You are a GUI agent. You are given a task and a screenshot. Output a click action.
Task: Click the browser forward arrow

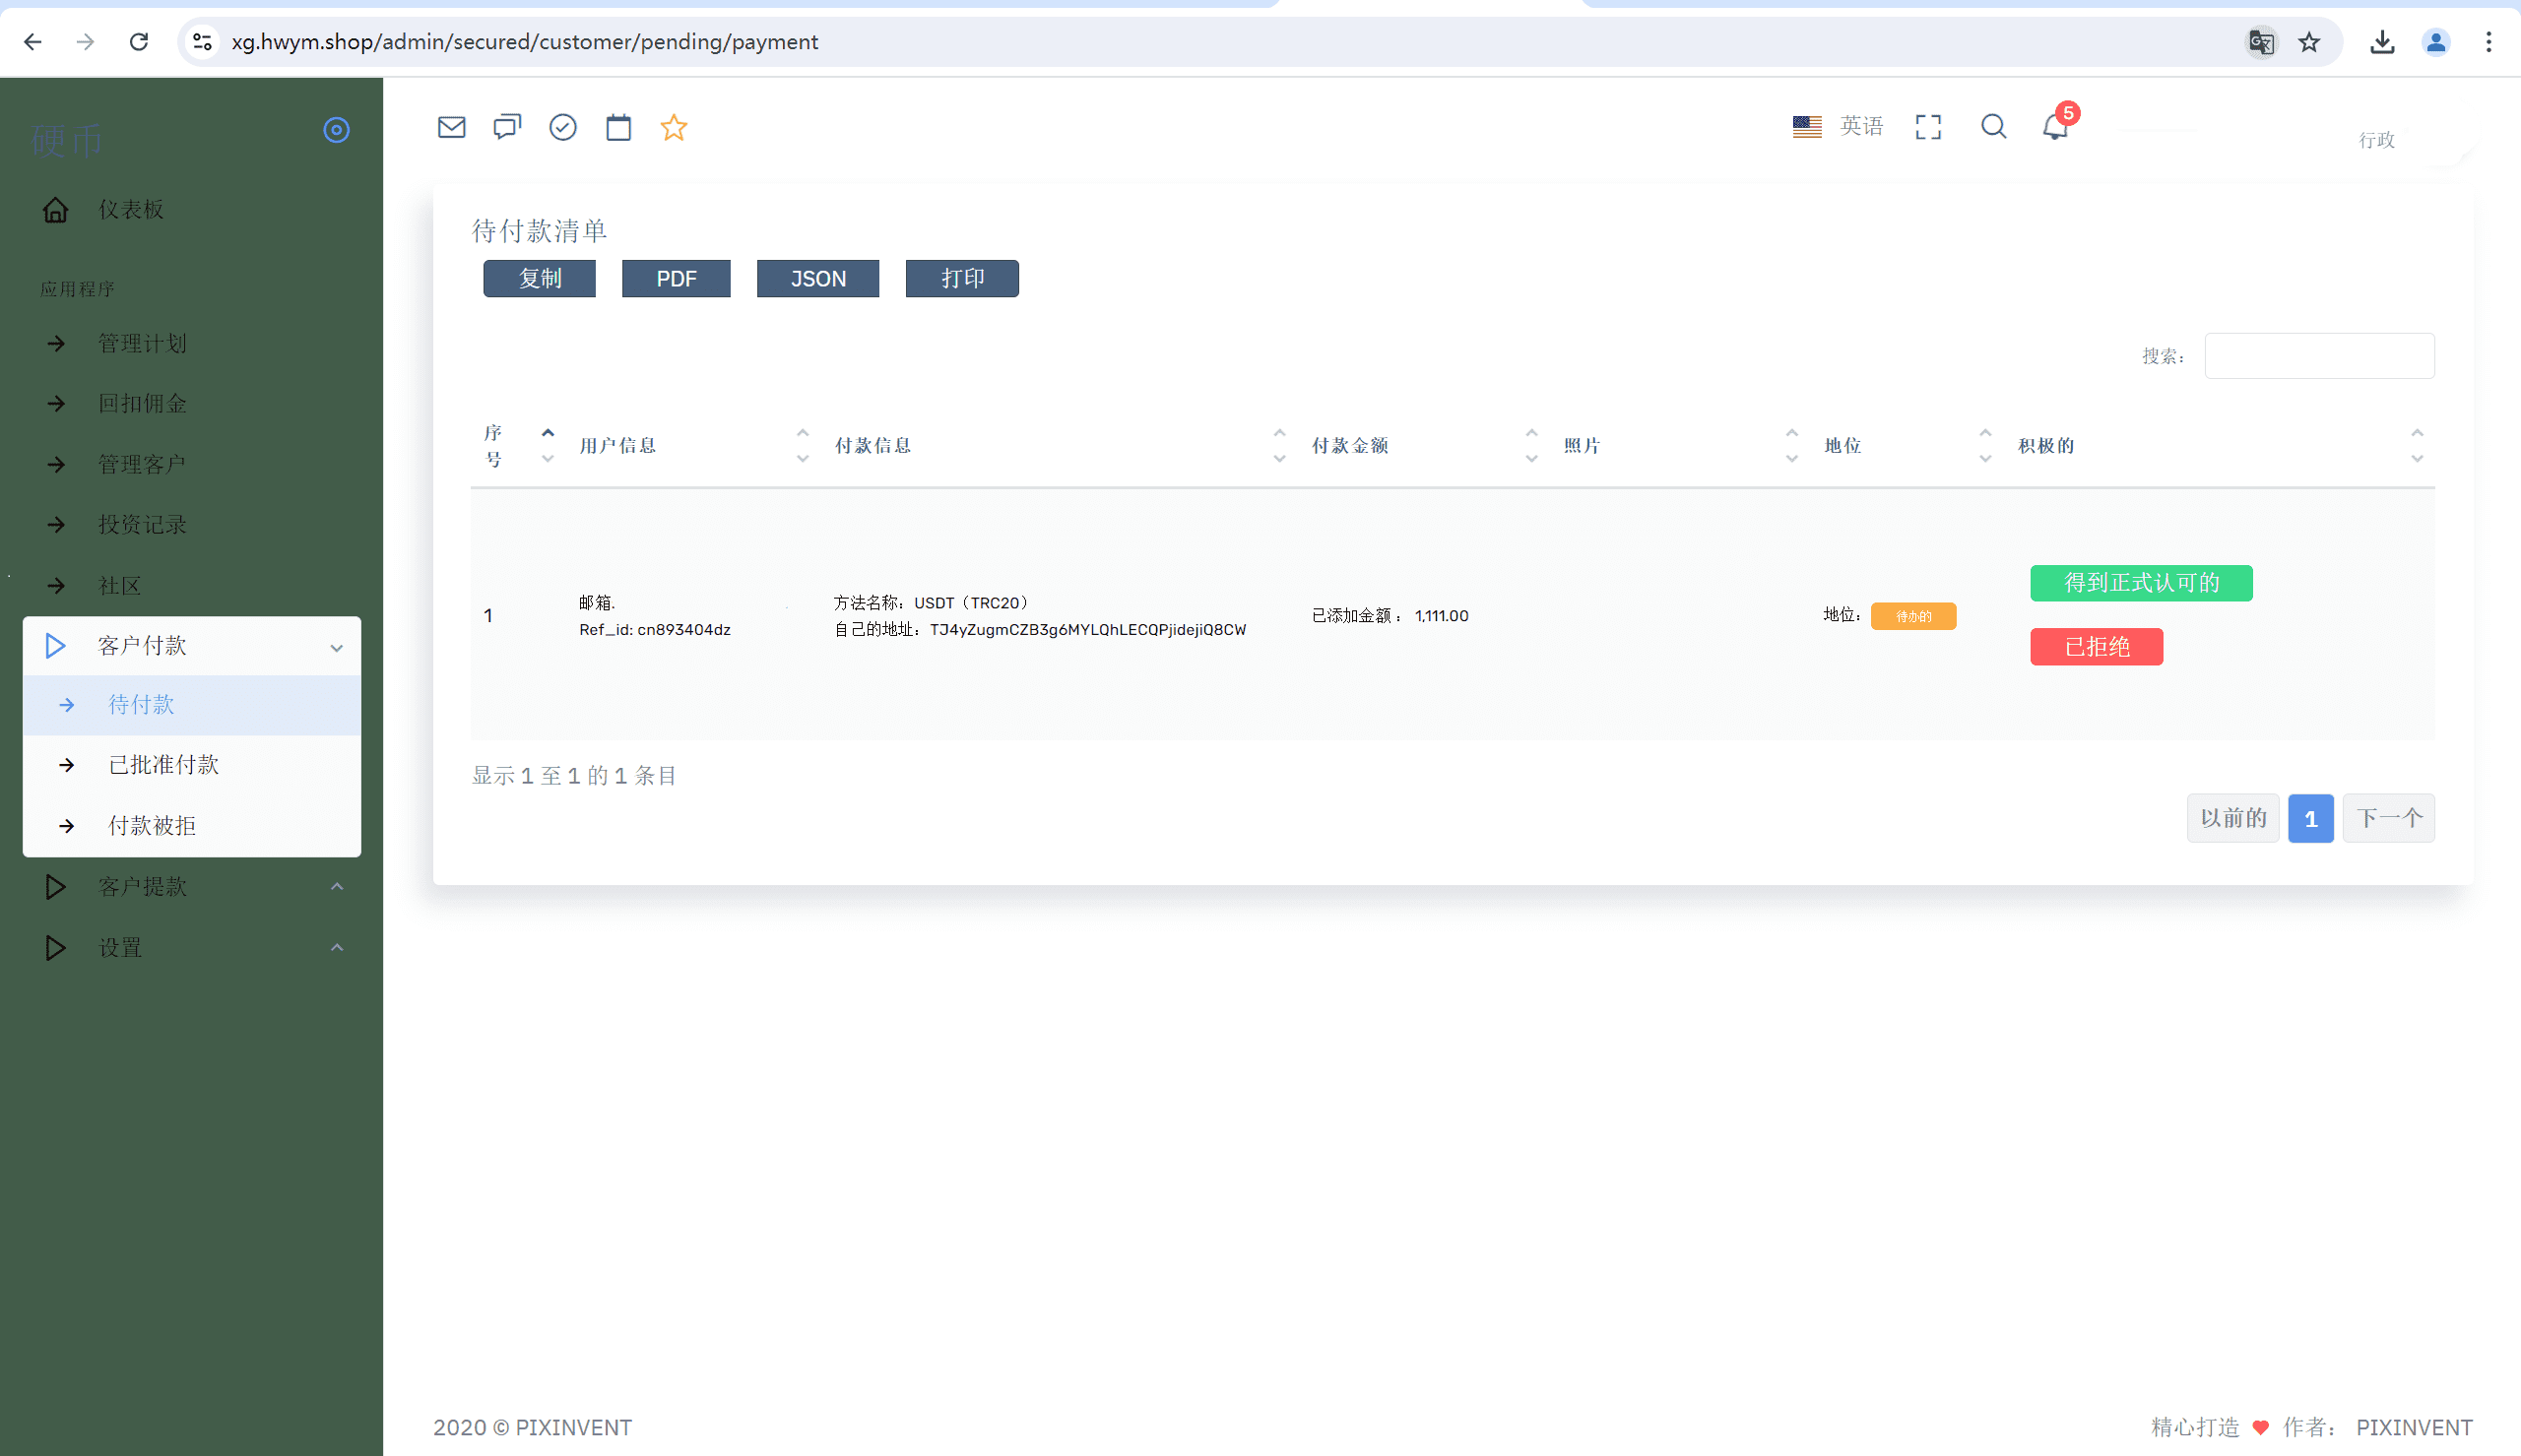(x=85, y=42)
